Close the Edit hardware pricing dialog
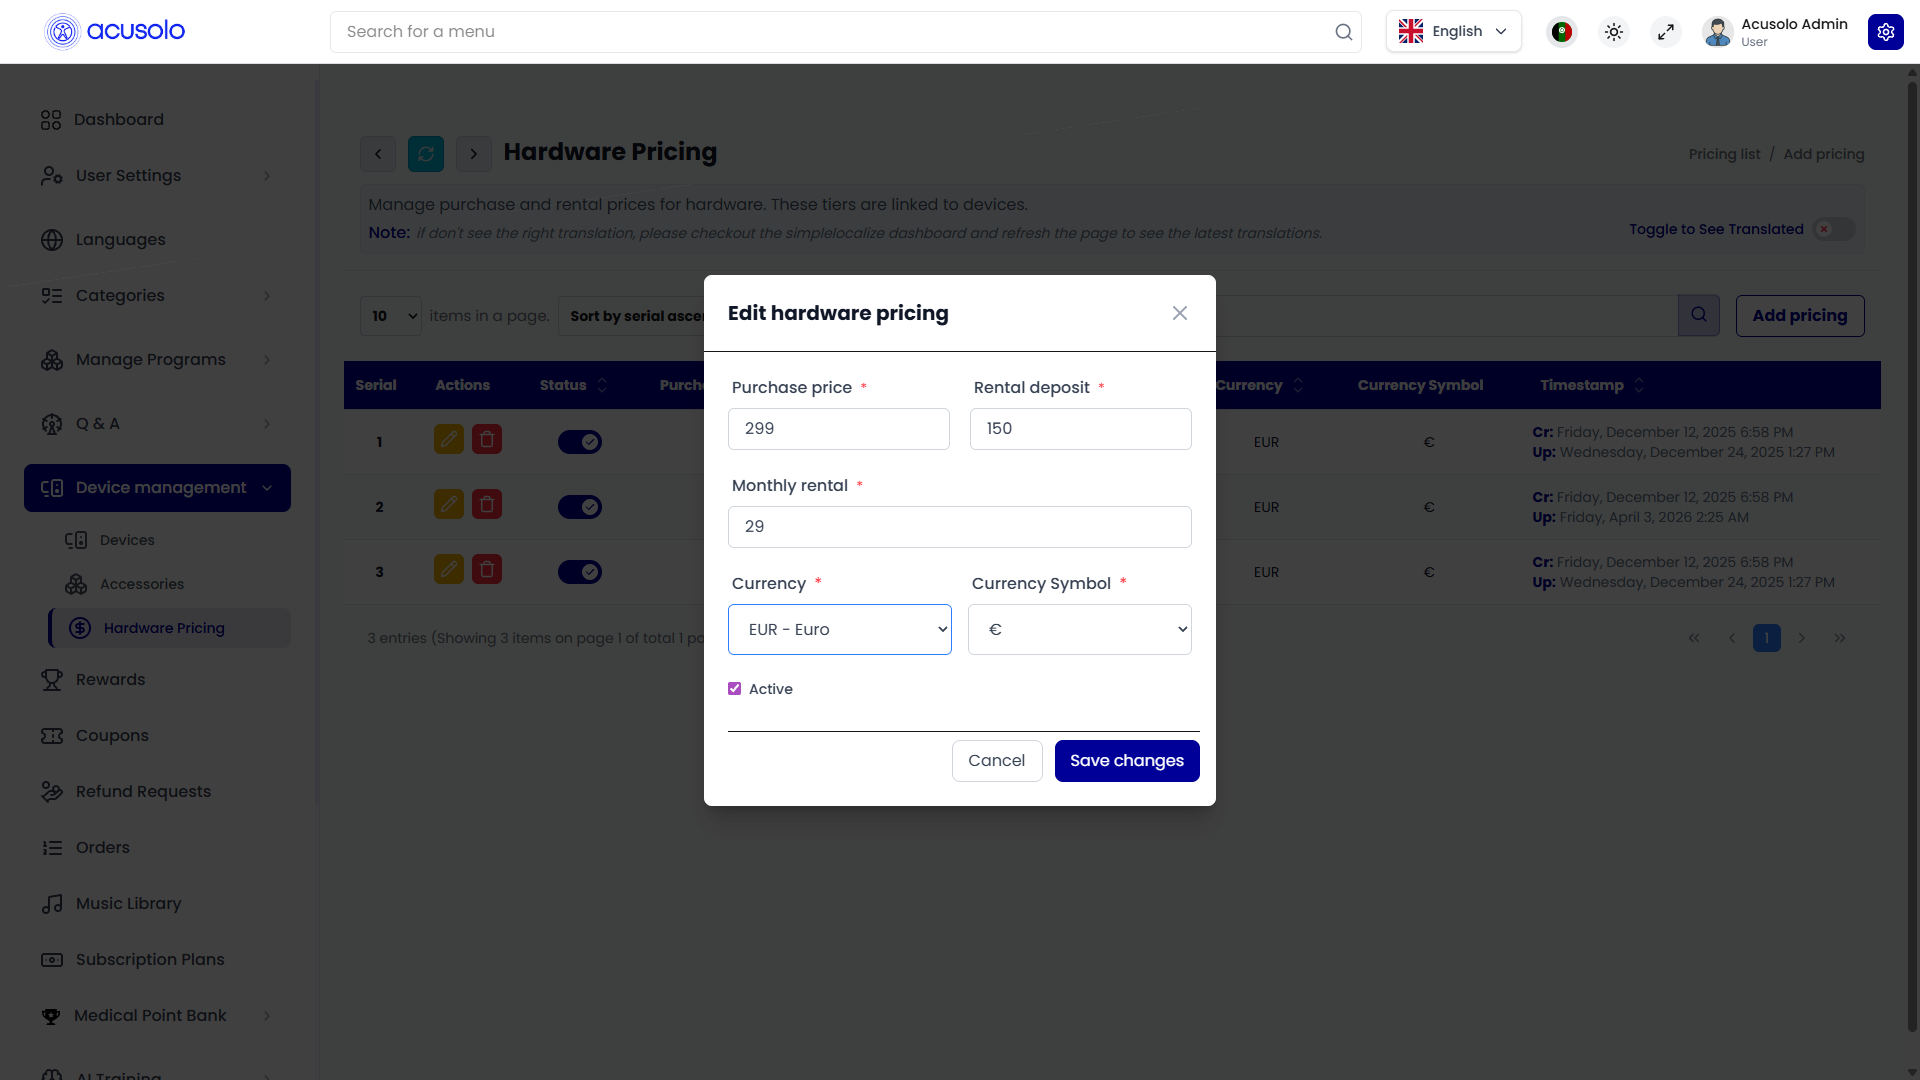 [x=1180, y=313]
